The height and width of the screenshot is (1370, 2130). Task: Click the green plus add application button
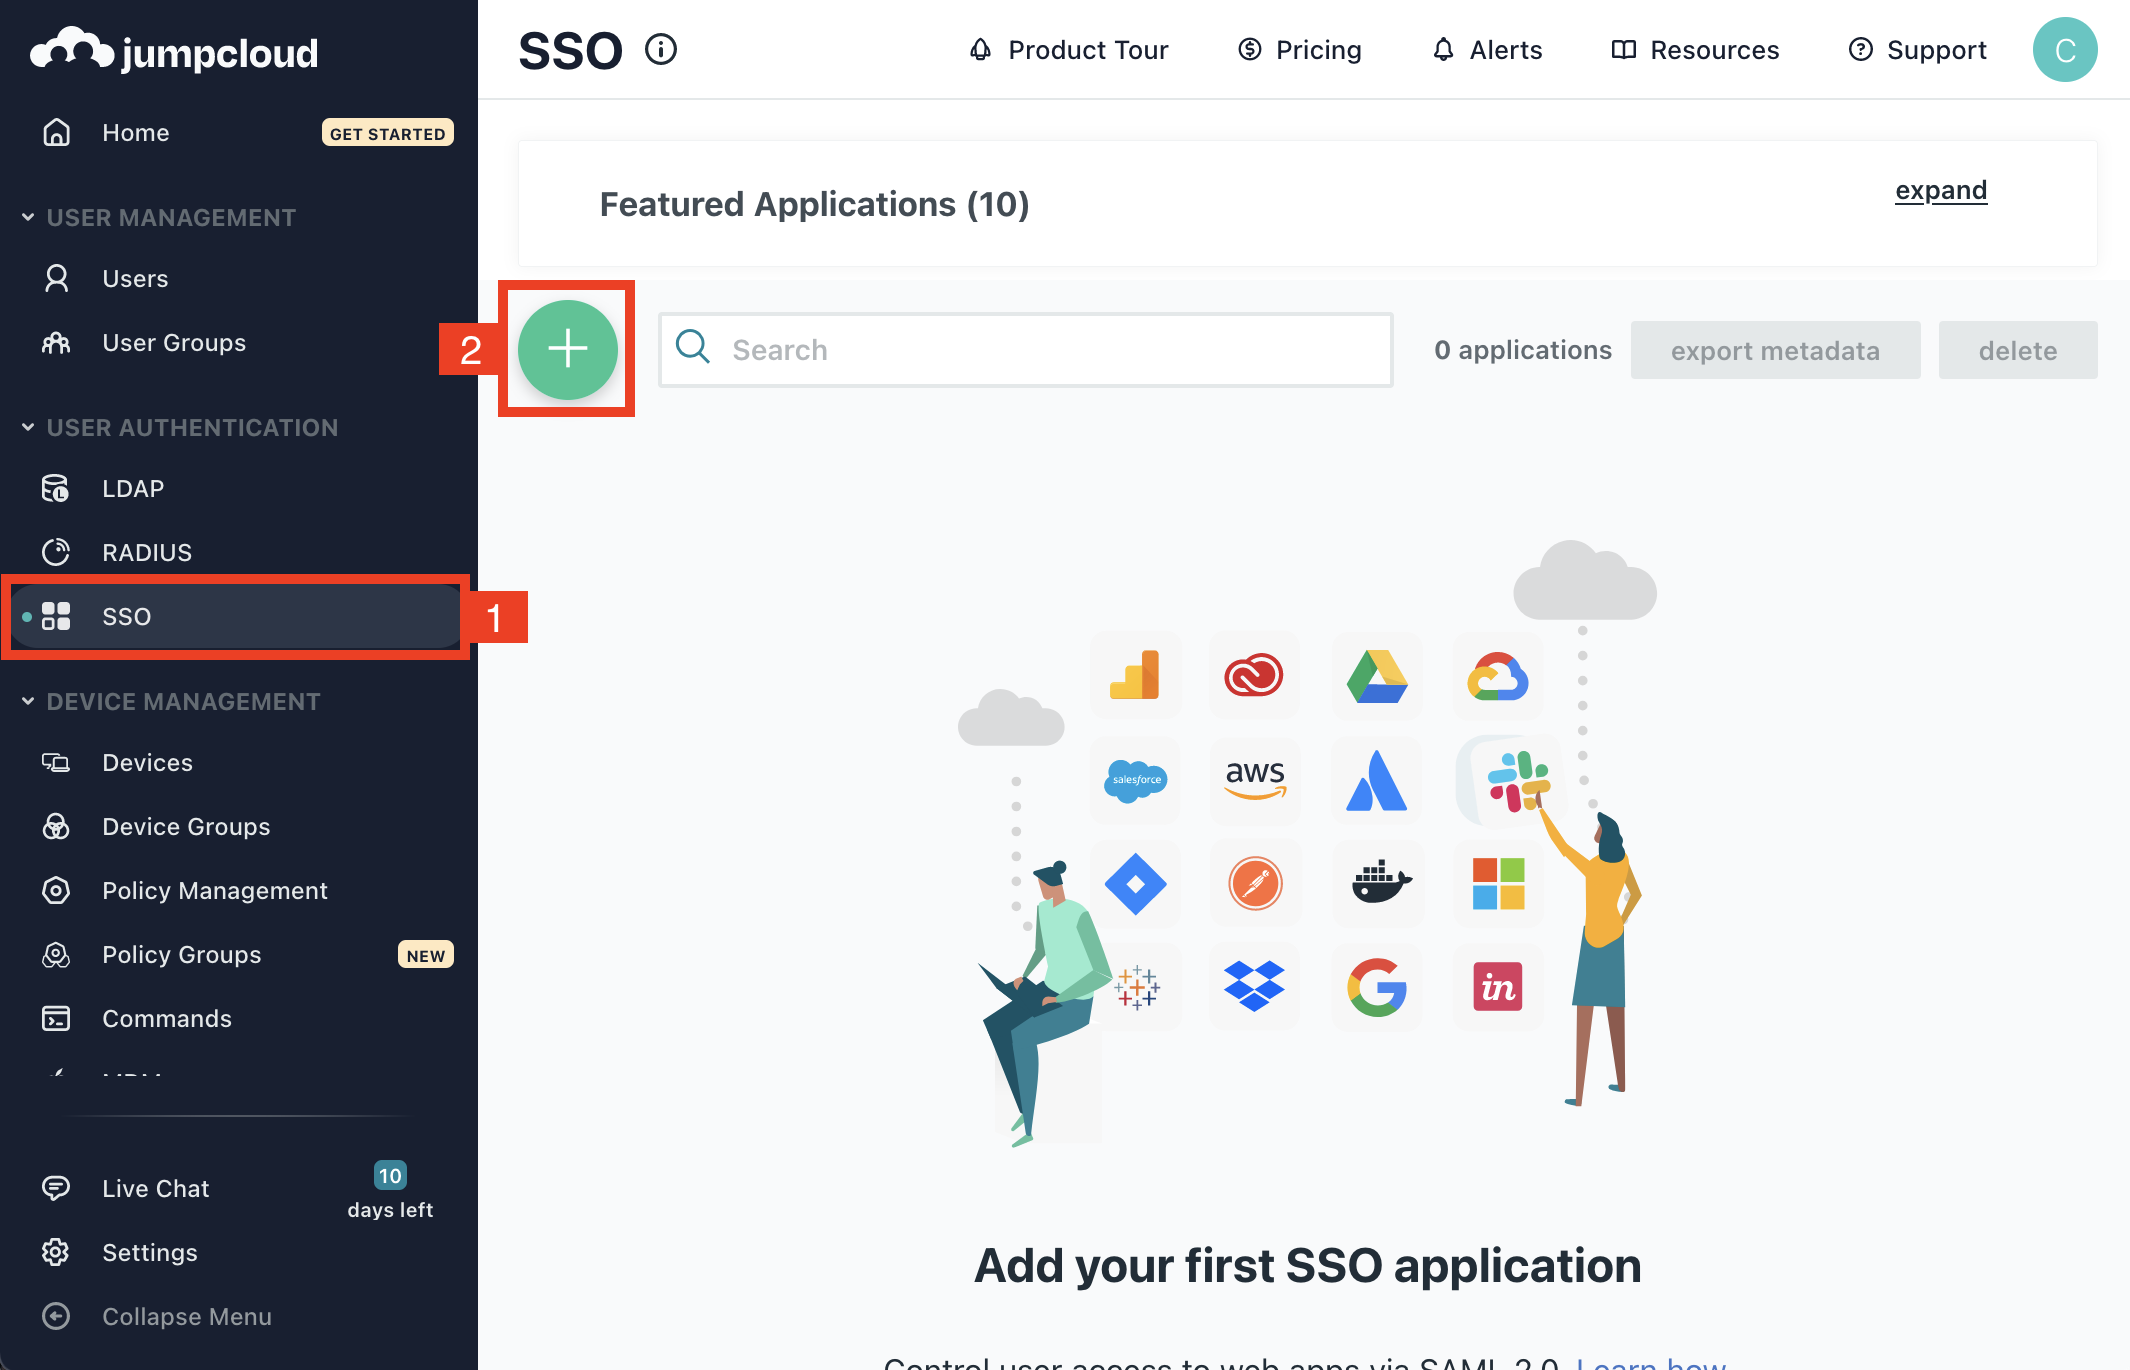(567, 349)
